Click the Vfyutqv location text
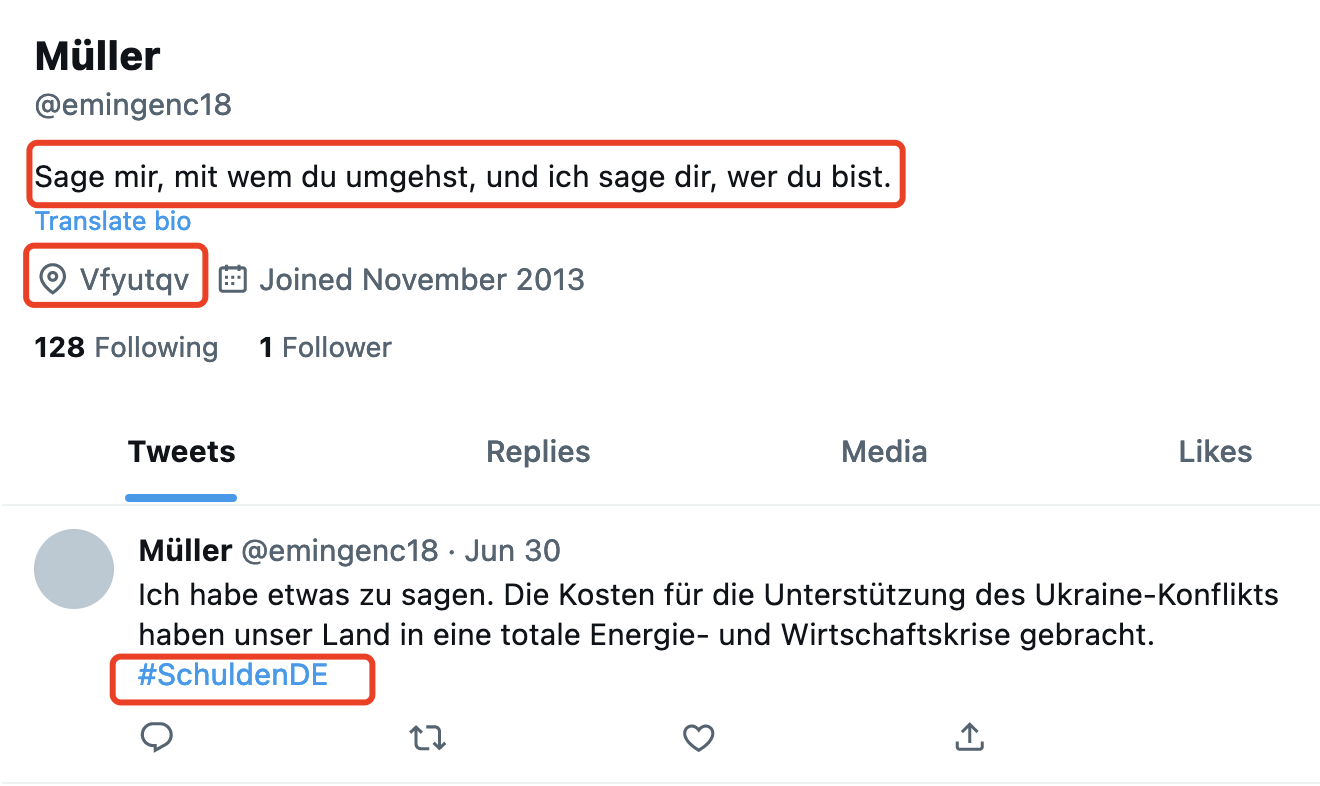This screenshot has width=1320, height=786. (x=134, y=279)
